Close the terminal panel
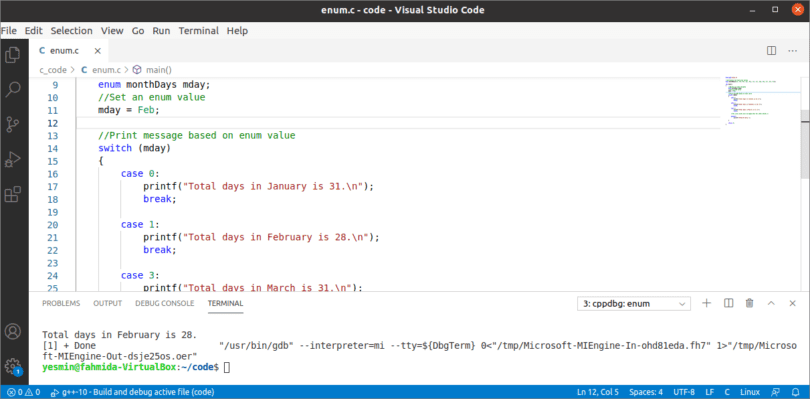 [792, 303]
